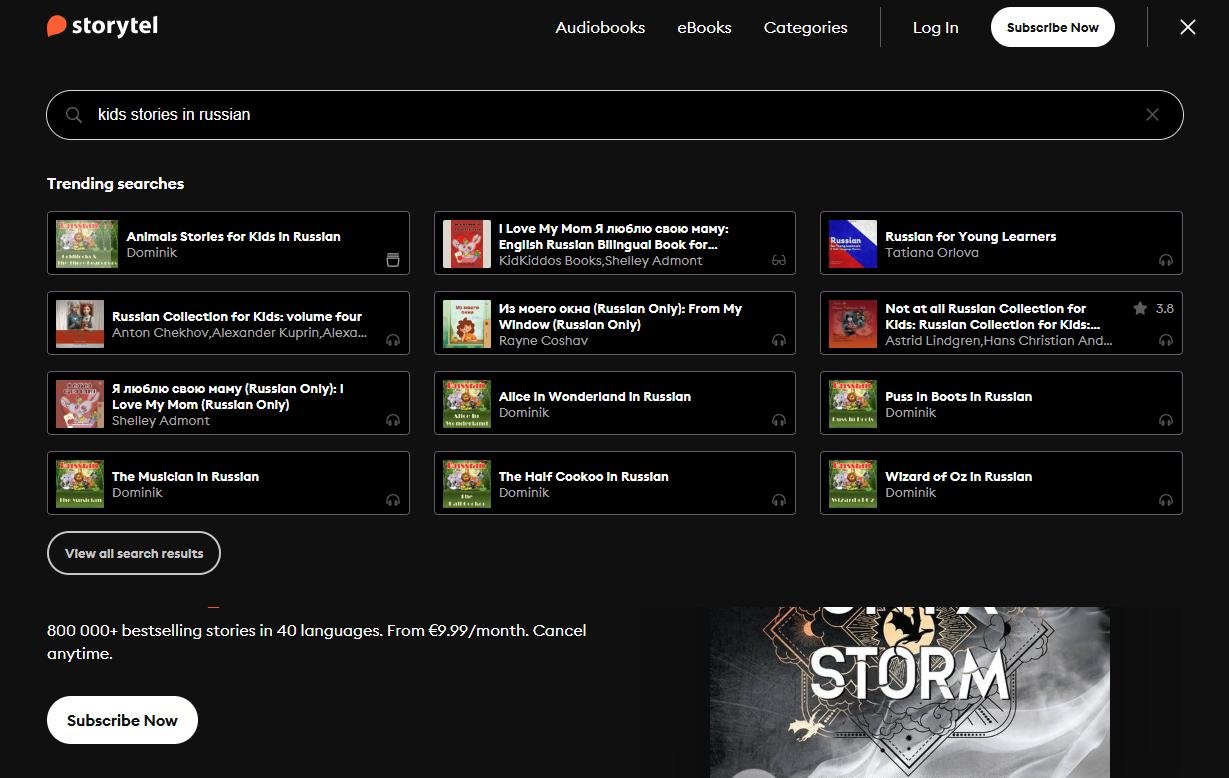Select the title 'The Musician in Russian'
Viewport: 1229px width, 778px height.
click(x=185, y=477)
